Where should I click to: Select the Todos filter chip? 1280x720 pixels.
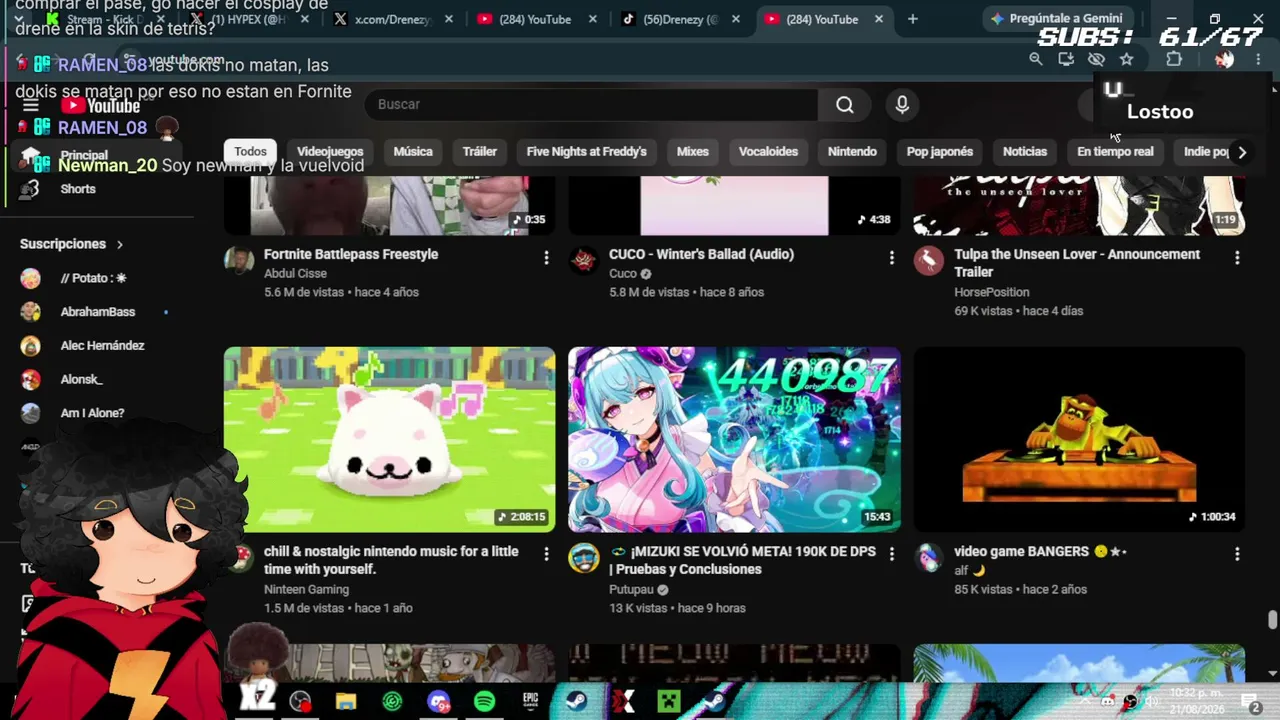[250, 152]
